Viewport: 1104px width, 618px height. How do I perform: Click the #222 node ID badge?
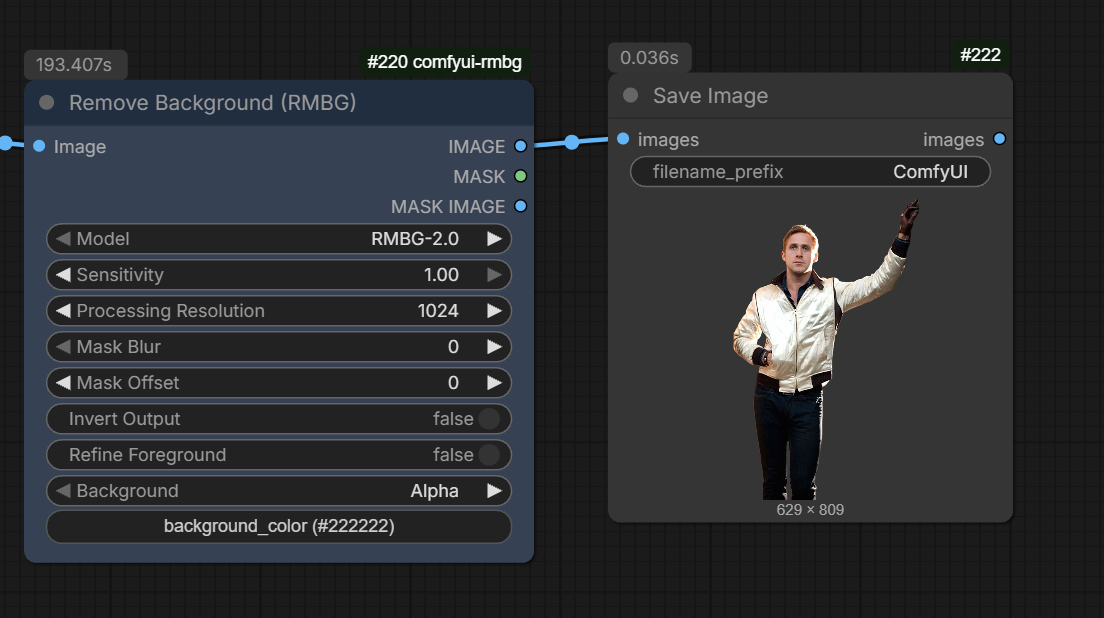[980, 55]
